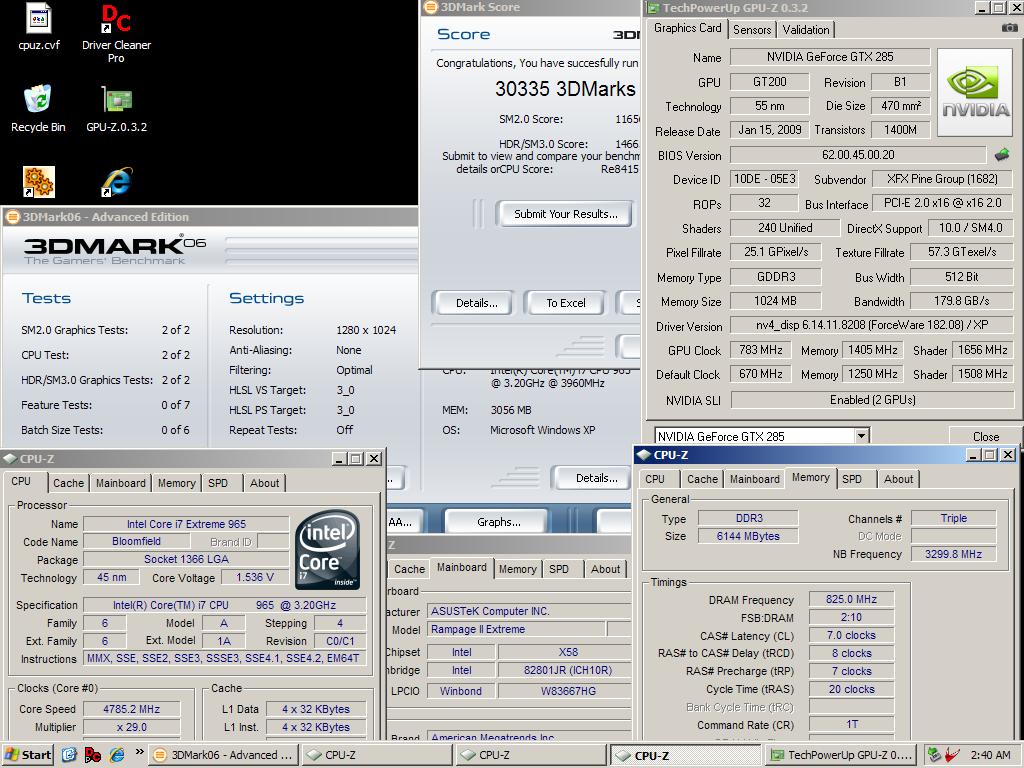Click Show Desktop quick launch icon
Image resolution: width=1024 pixels, height=768 pixels.
pos(69,755)
